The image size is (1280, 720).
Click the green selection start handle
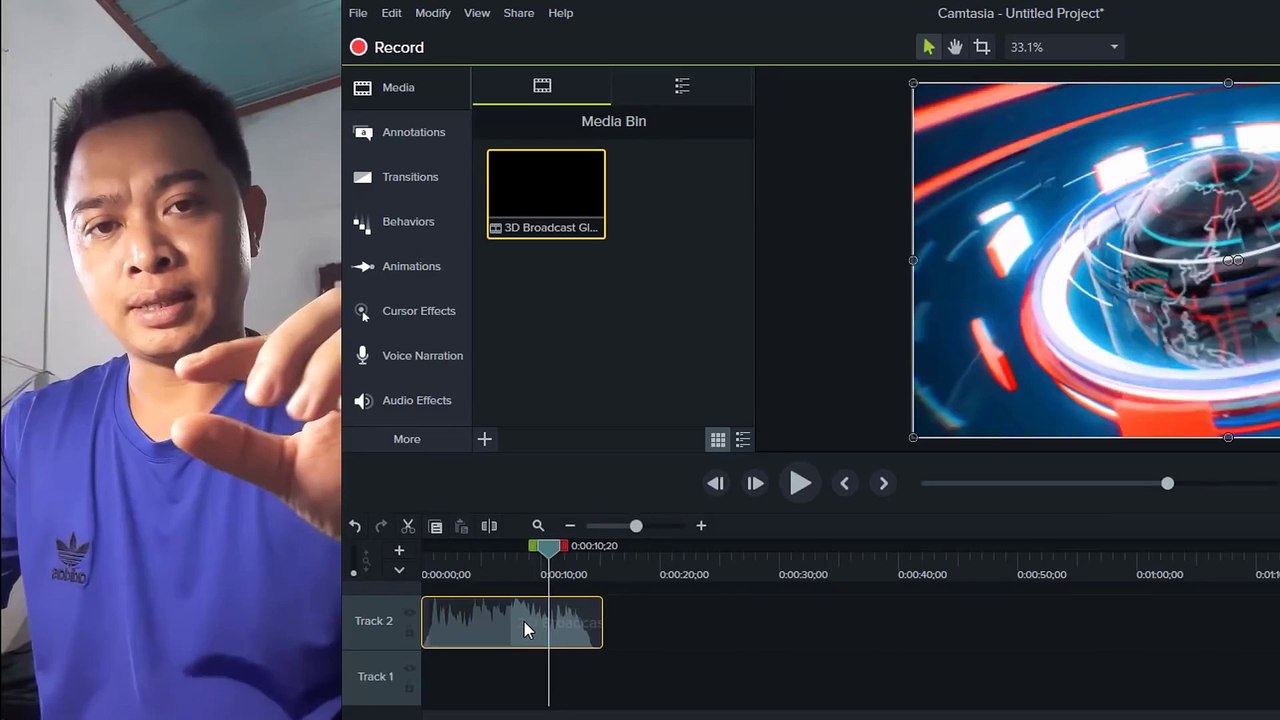pos(533,546)
